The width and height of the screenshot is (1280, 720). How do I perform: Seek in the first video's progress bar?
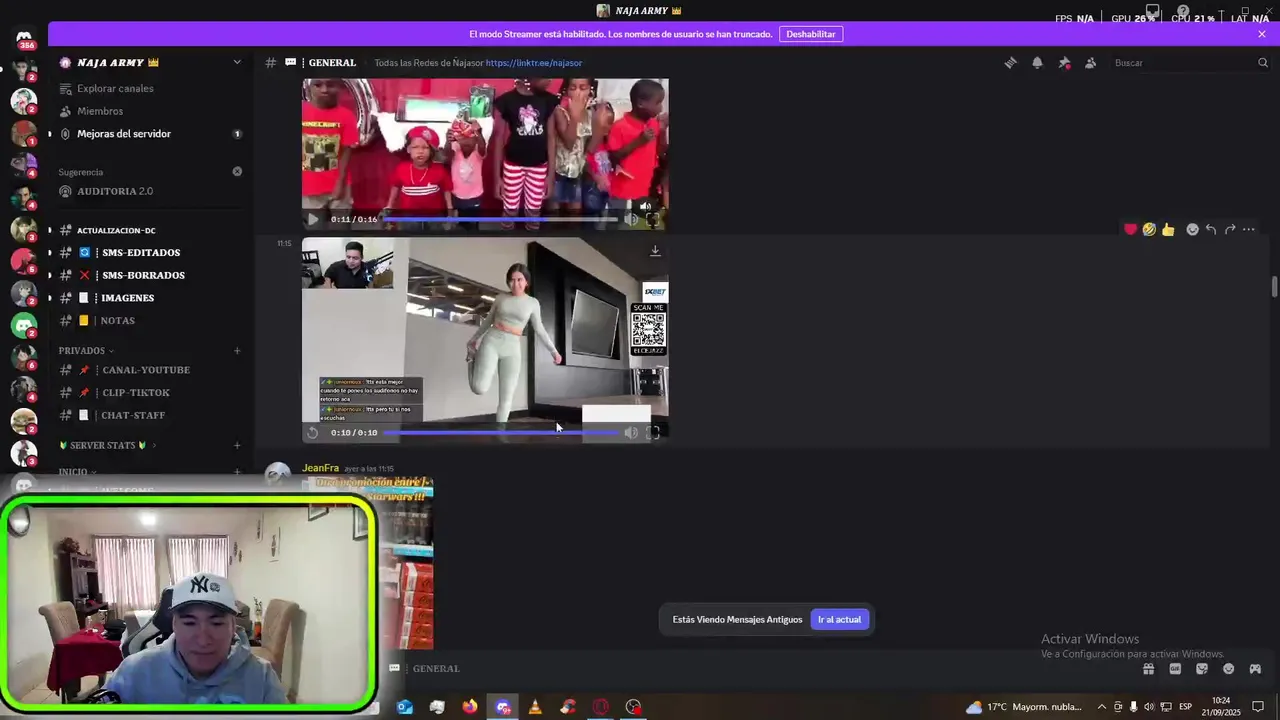tap(500, 219)
